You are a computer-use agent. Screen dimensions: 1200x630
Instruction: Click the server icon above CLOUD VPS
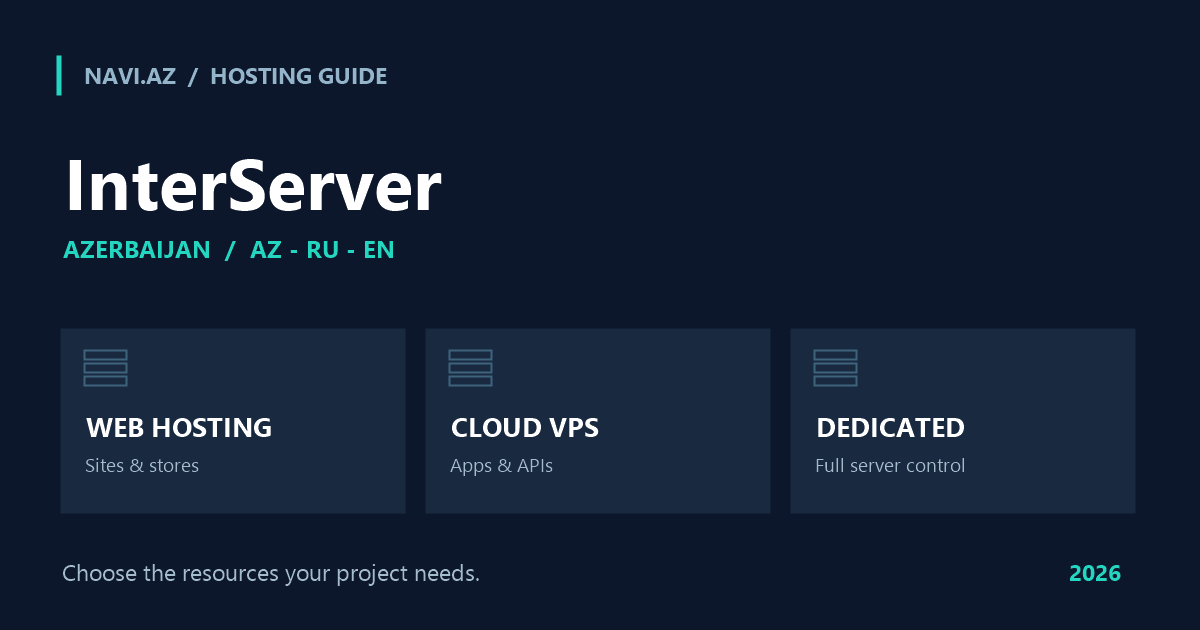[x=470, y=368]
